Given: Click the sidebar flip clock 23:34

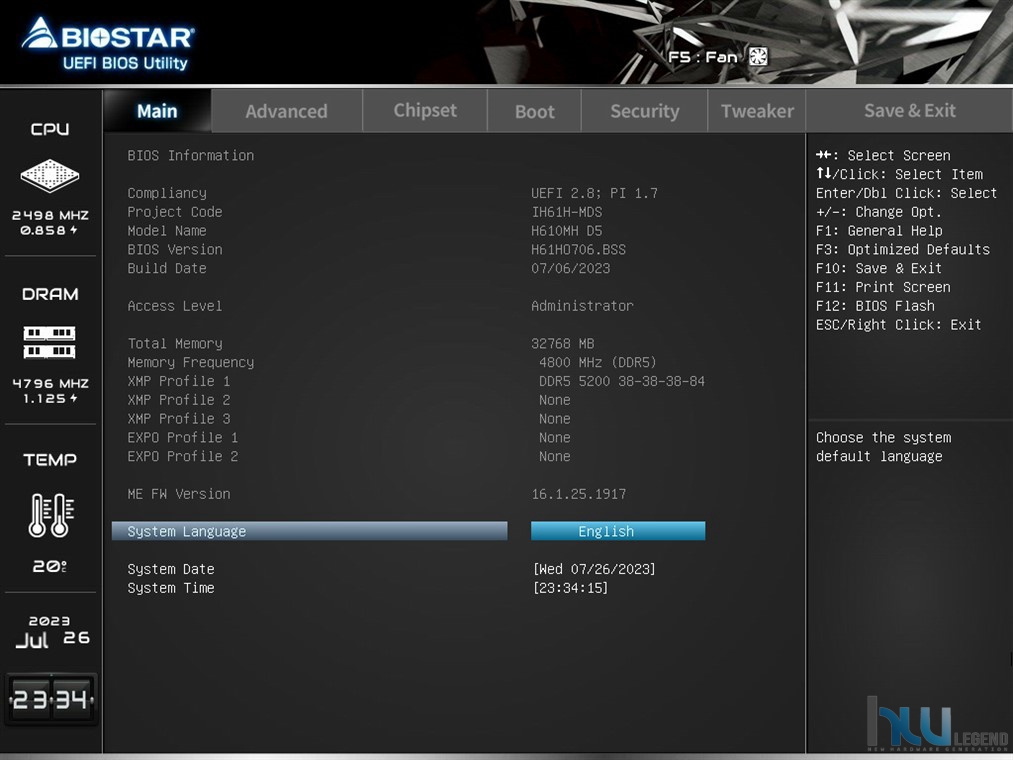Looking at the screenshot, I should 51,699.
